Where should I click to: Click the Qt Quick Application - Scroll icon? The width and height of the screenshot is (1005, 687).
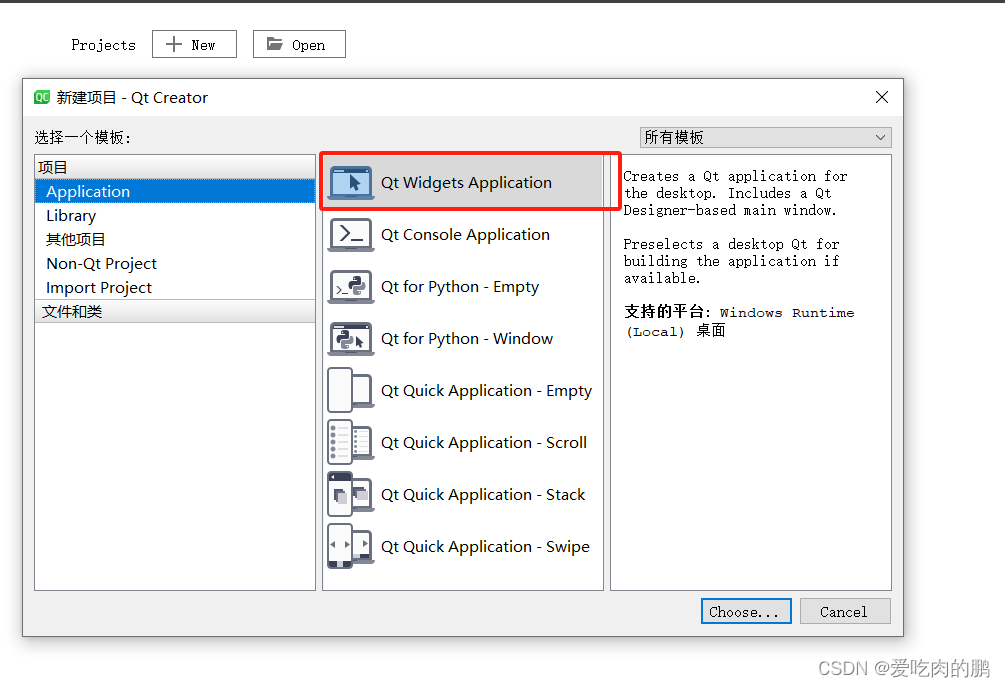point(351,442)
